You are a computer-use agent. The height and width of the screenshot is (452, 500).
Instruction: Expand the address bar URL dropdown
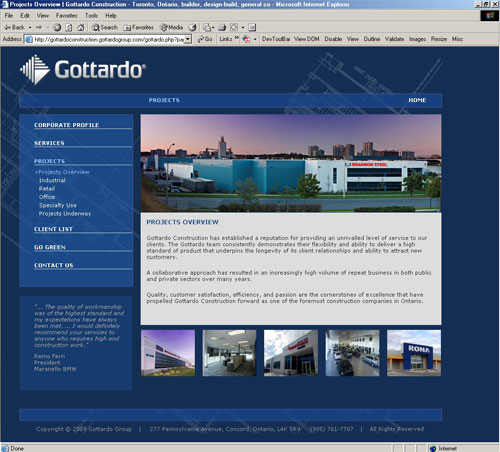coord(188,39)
